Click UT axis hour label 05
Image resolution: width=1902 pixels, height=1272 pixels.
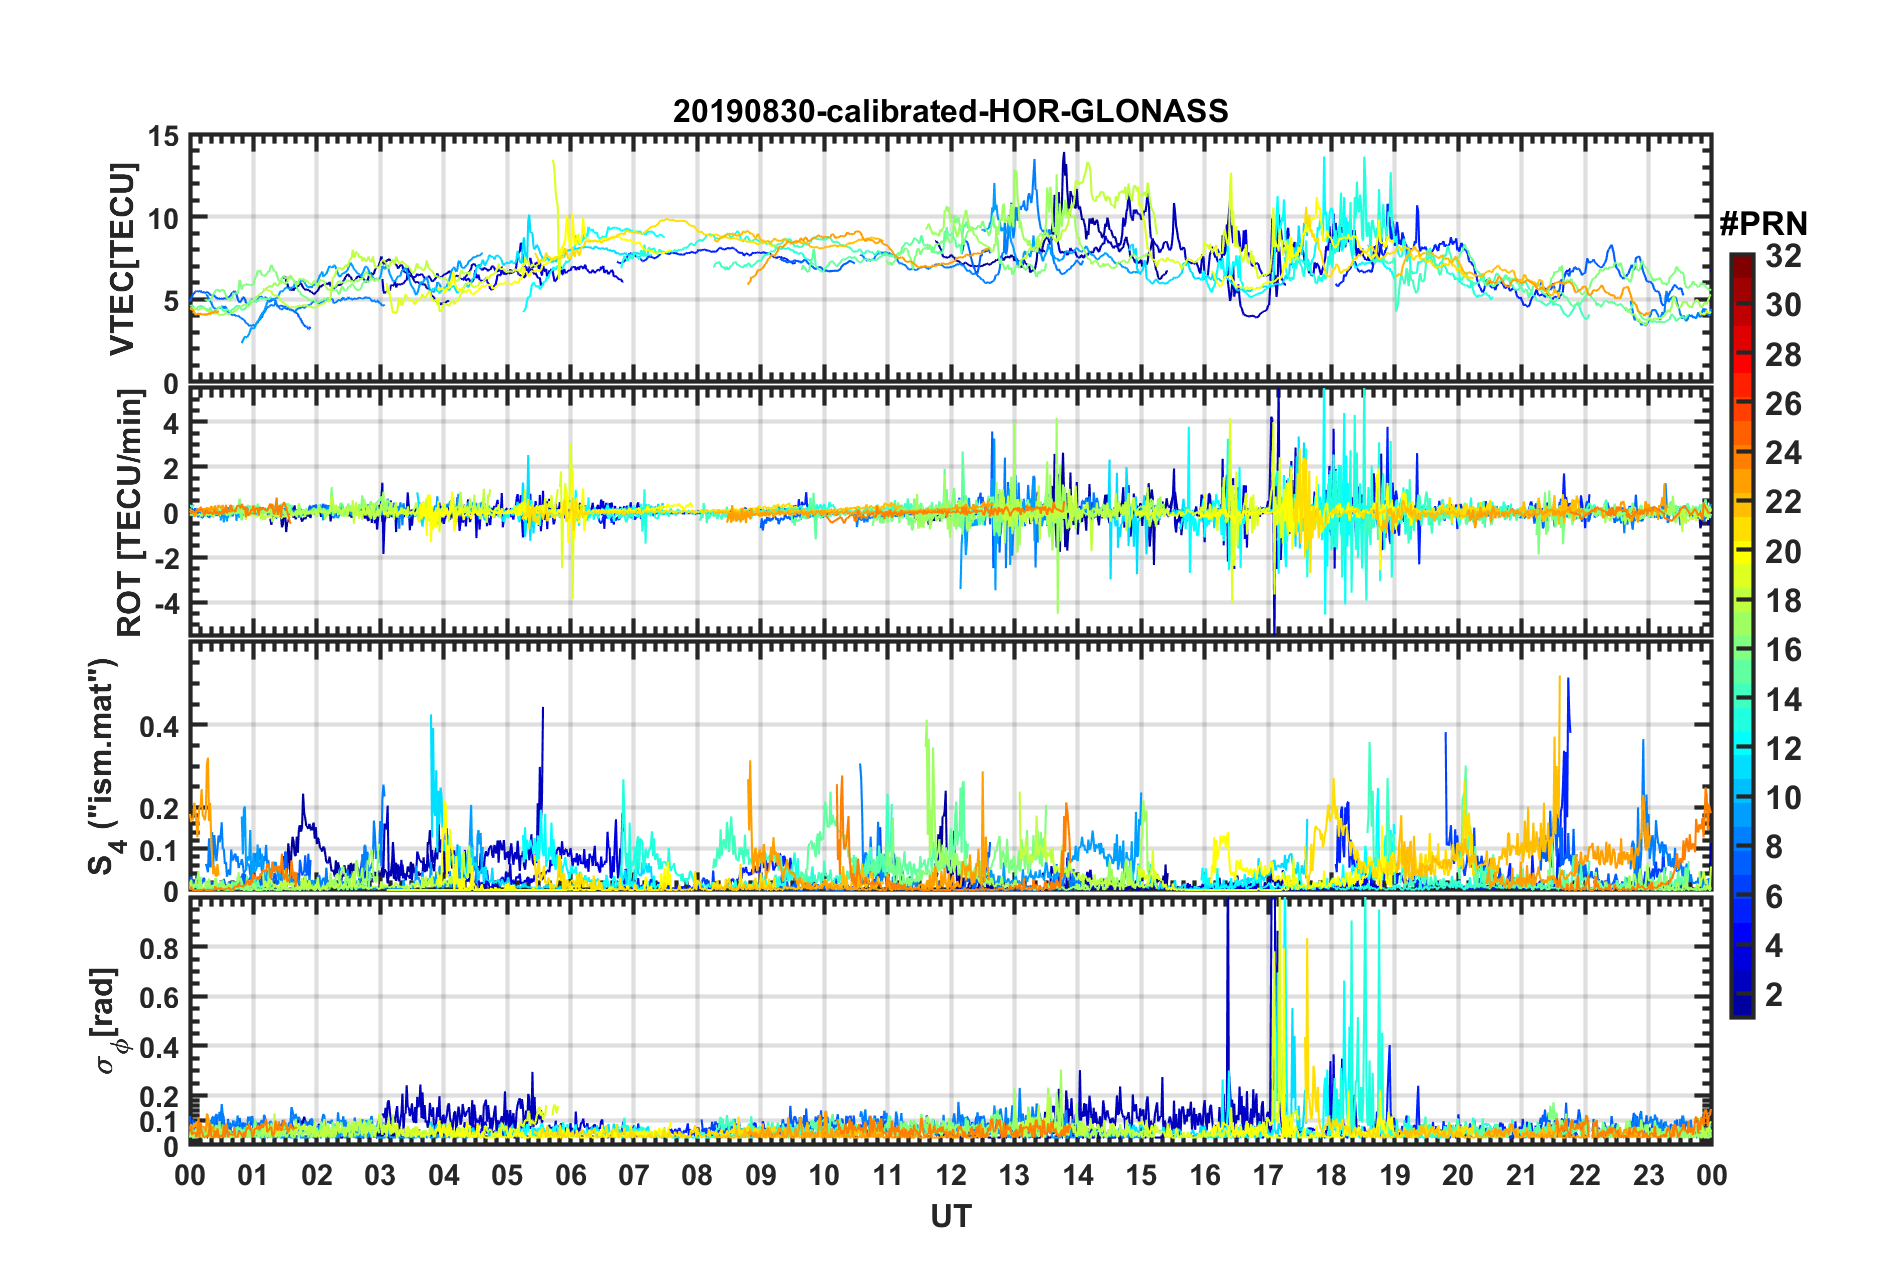pos(507,1175)
